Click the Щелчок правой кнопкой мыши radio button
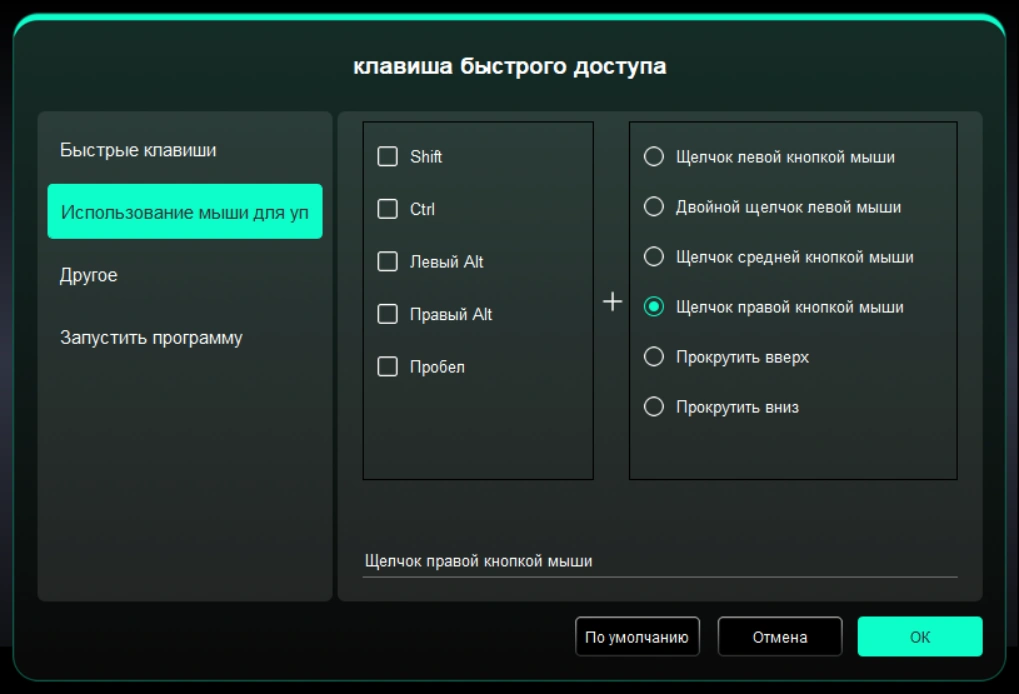The image size is (1019, 694). [654, 307]
